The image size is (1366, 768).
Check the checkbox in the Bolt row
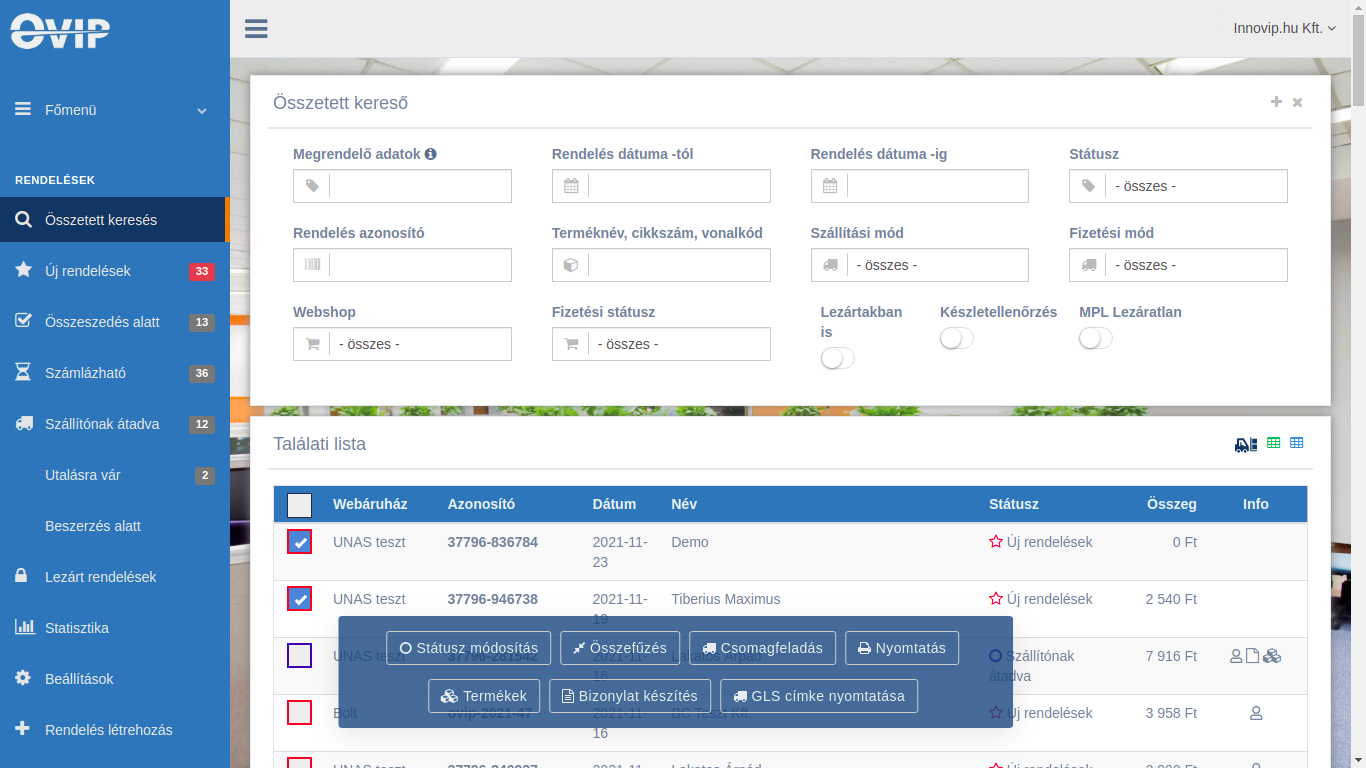(x=299, y=713)
